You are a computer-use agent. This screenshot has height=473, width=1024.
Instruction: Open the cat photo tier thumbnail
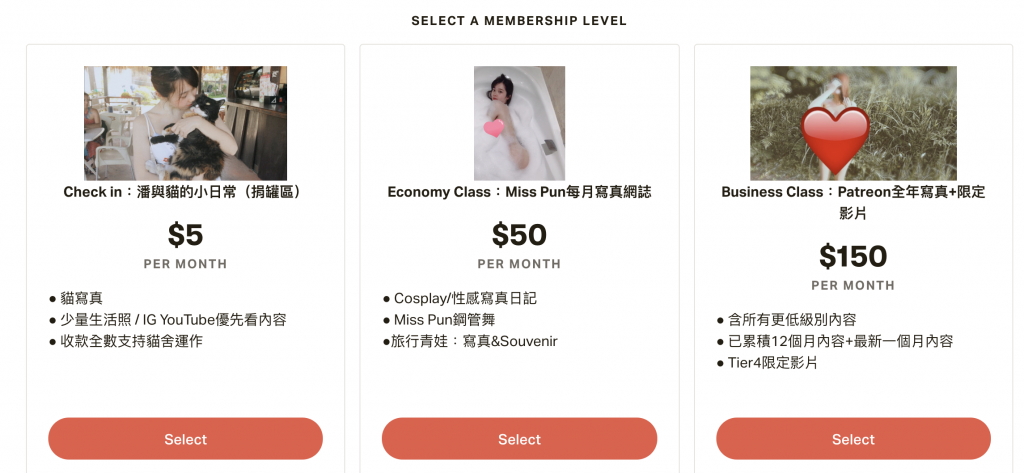click(185, 123)
